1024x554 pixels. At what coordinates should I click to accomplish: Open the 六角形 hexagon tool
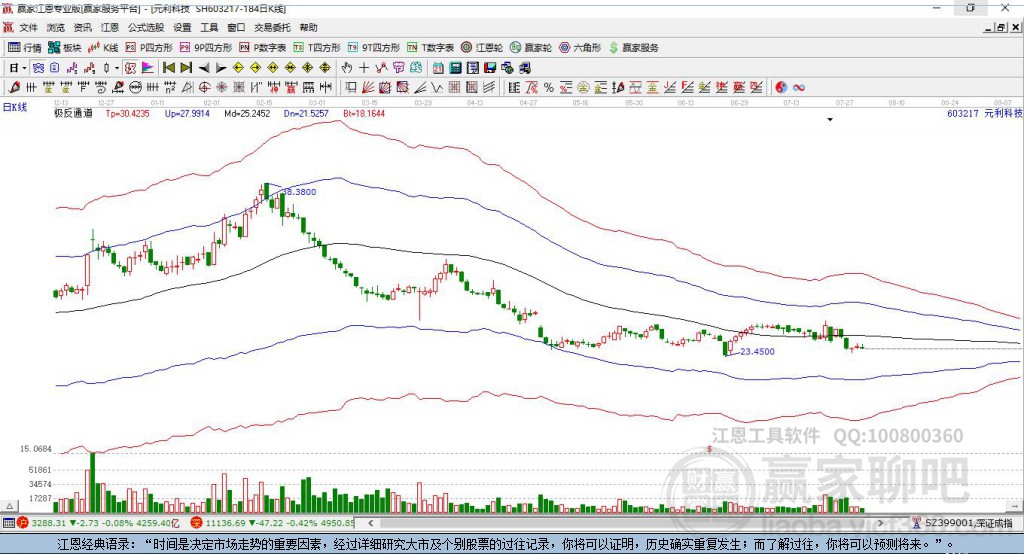[580, 48]
